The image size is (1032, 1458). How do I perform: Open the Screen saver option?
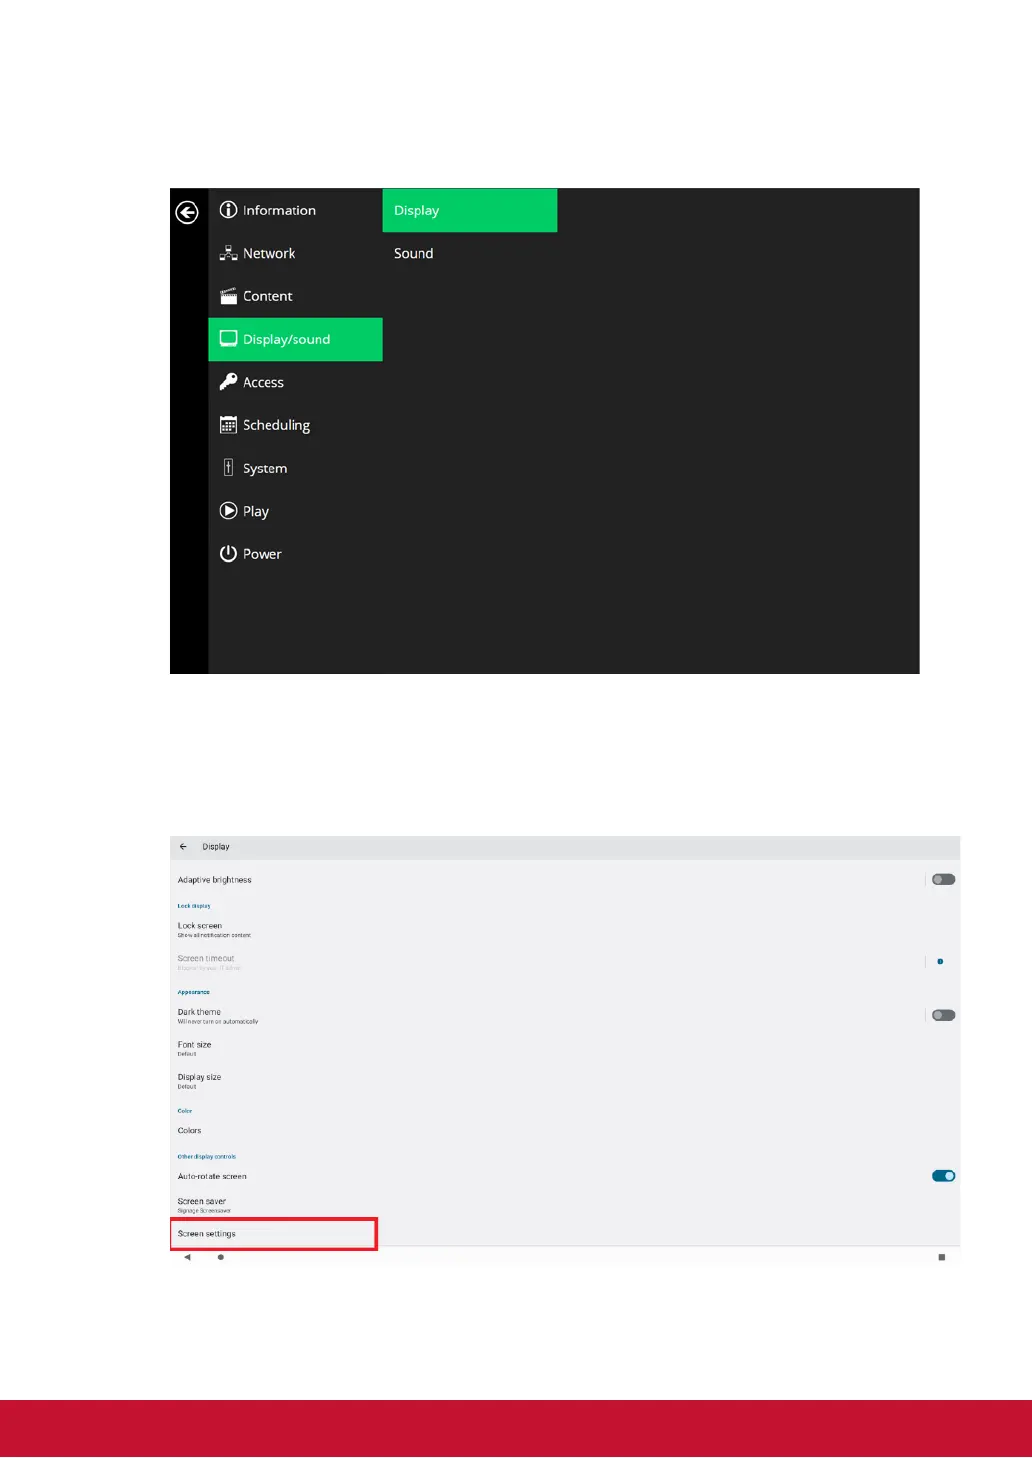[202, 1204]
